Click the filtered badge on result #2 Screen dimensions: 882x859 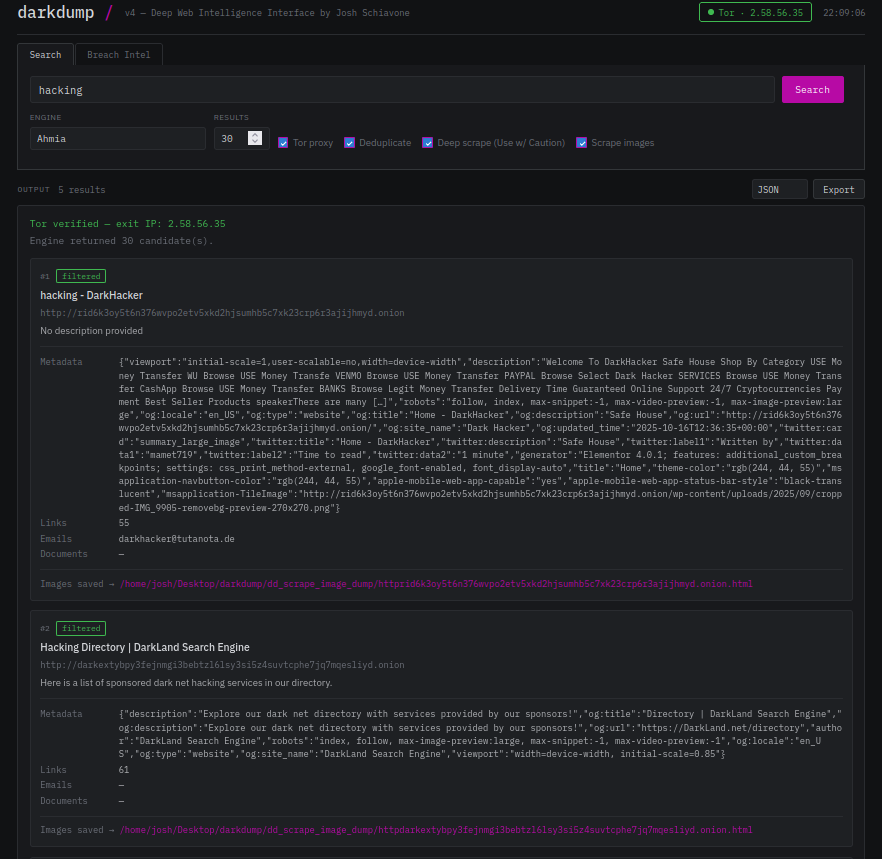[81, 628]
